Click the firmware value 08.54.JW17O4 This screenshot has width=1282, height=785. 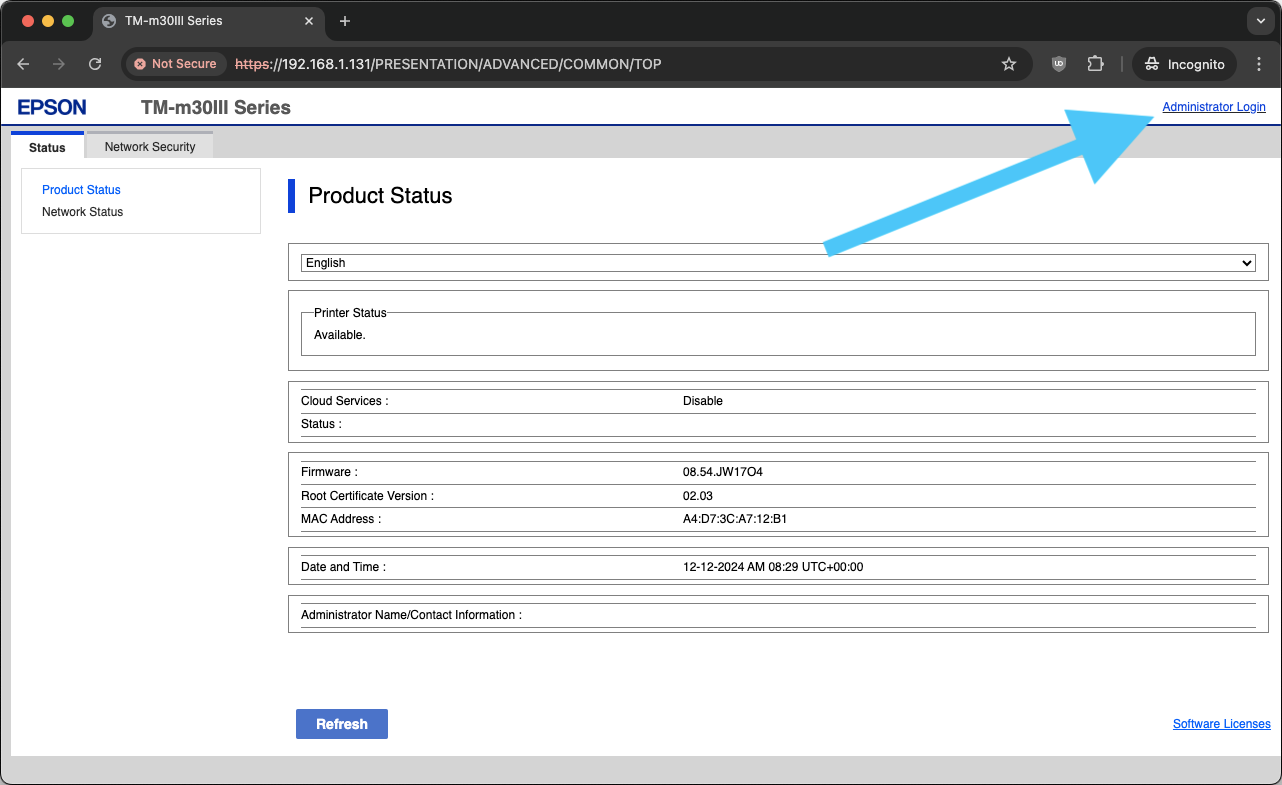723,472
